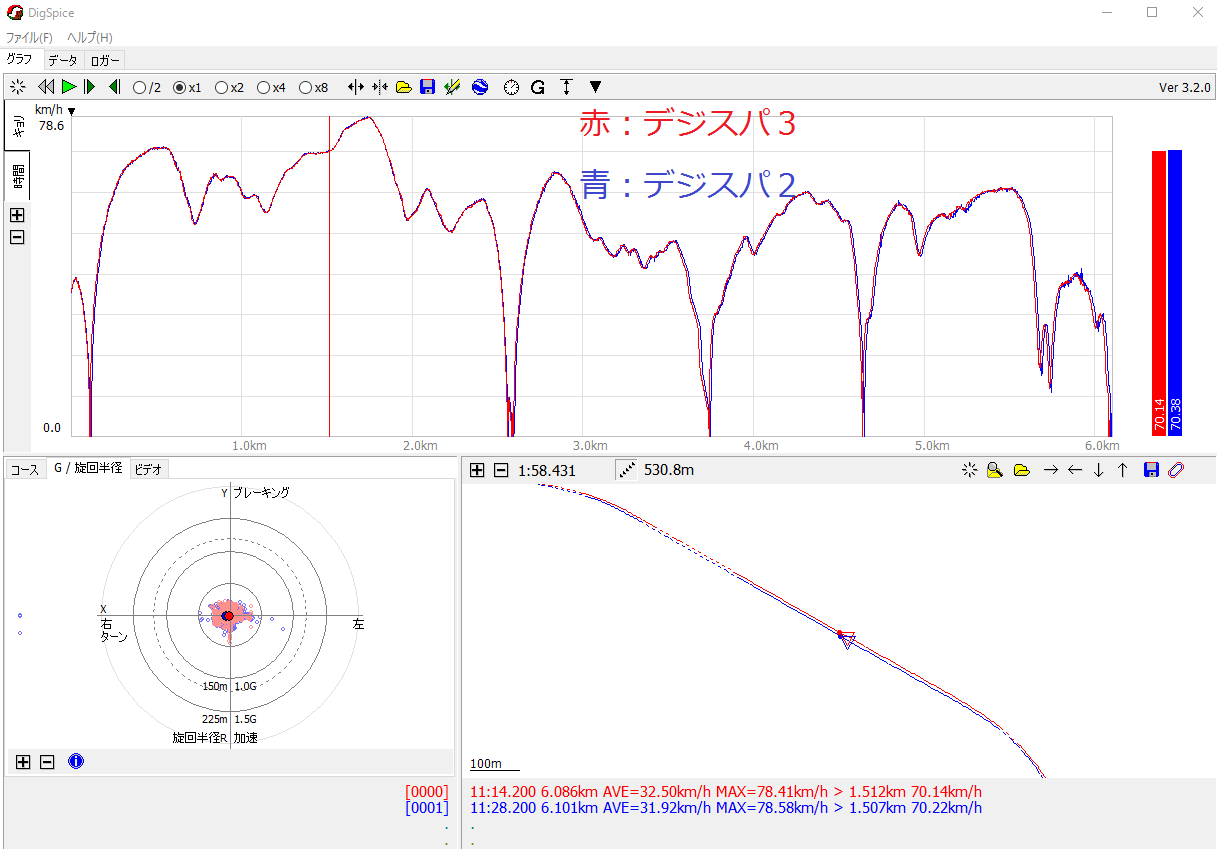Switch to the グラフ tab
Viewport: 1217px width, 849px height.
click(20, 60)
